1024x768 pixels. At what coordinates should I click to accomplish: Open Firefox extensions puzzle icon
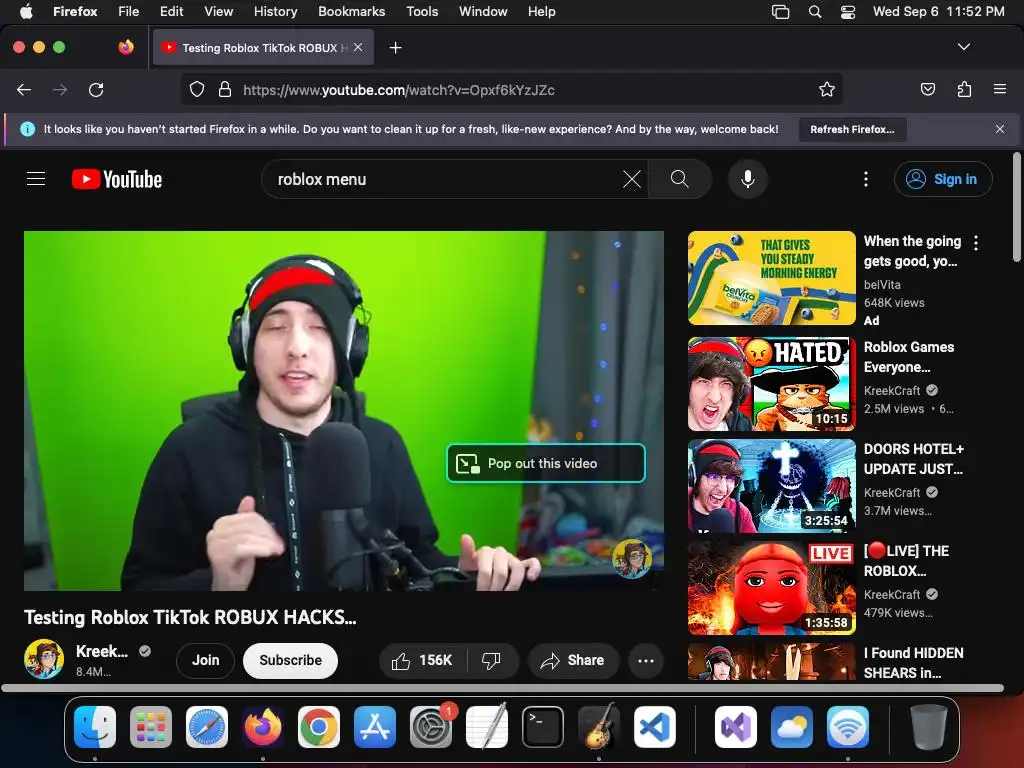[x=964, y=89]
